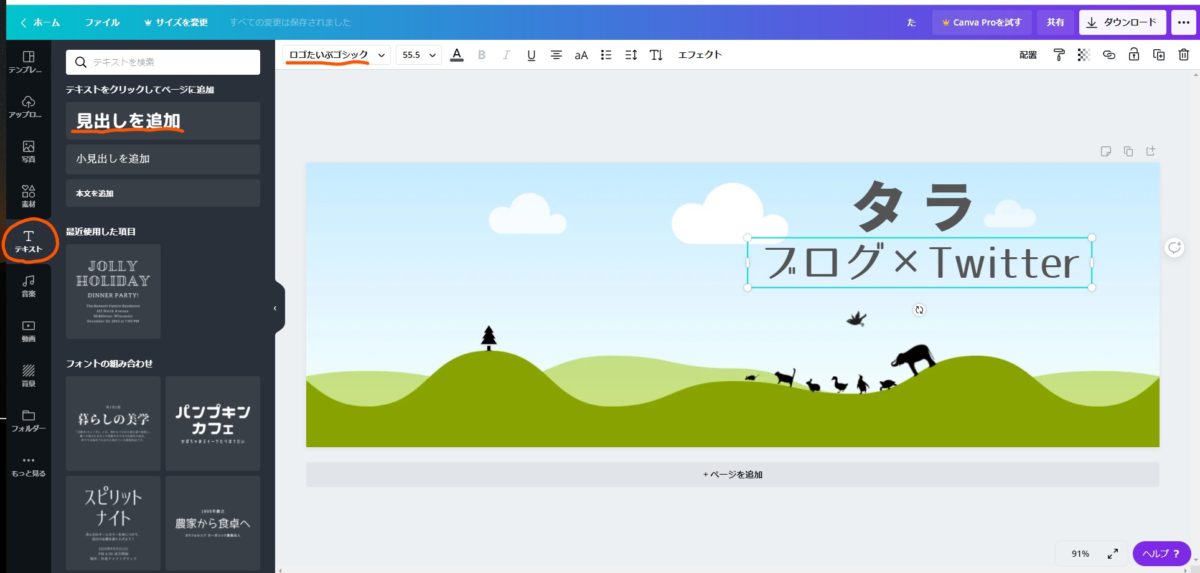The height and width of the screenshot is (573, 1200).
Task: Select the Jolly Holiday recent text template
Action: tap(113, 291)
